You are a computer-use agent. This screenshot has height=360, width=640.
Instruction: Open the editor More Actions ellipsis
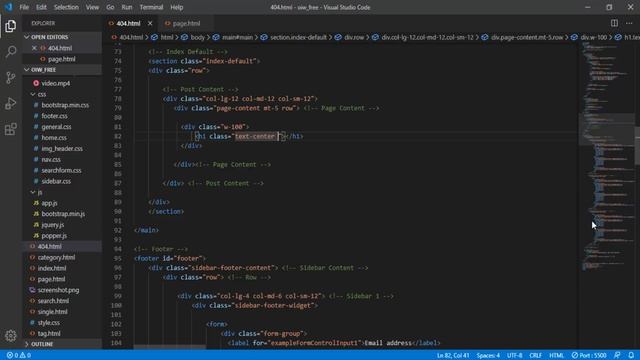629,23
